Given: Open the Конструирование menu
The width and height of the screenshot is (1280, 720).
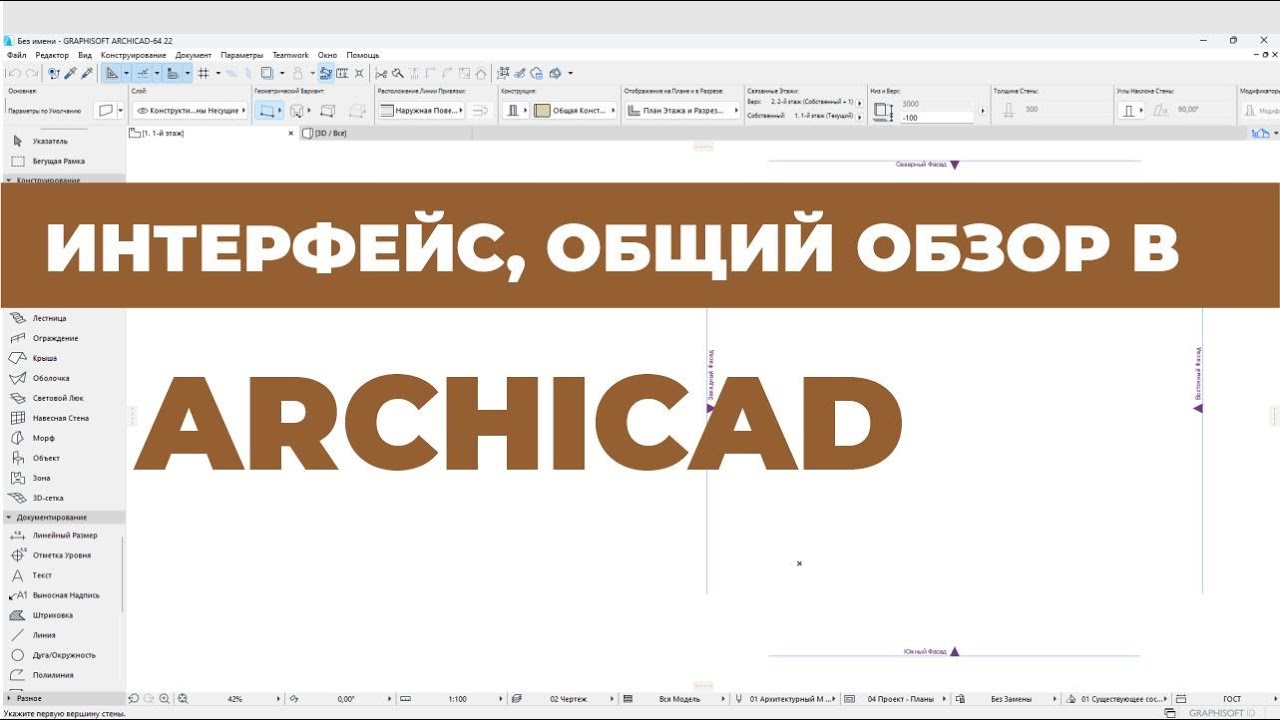Looking at the screenshot, I should [133, 55].
